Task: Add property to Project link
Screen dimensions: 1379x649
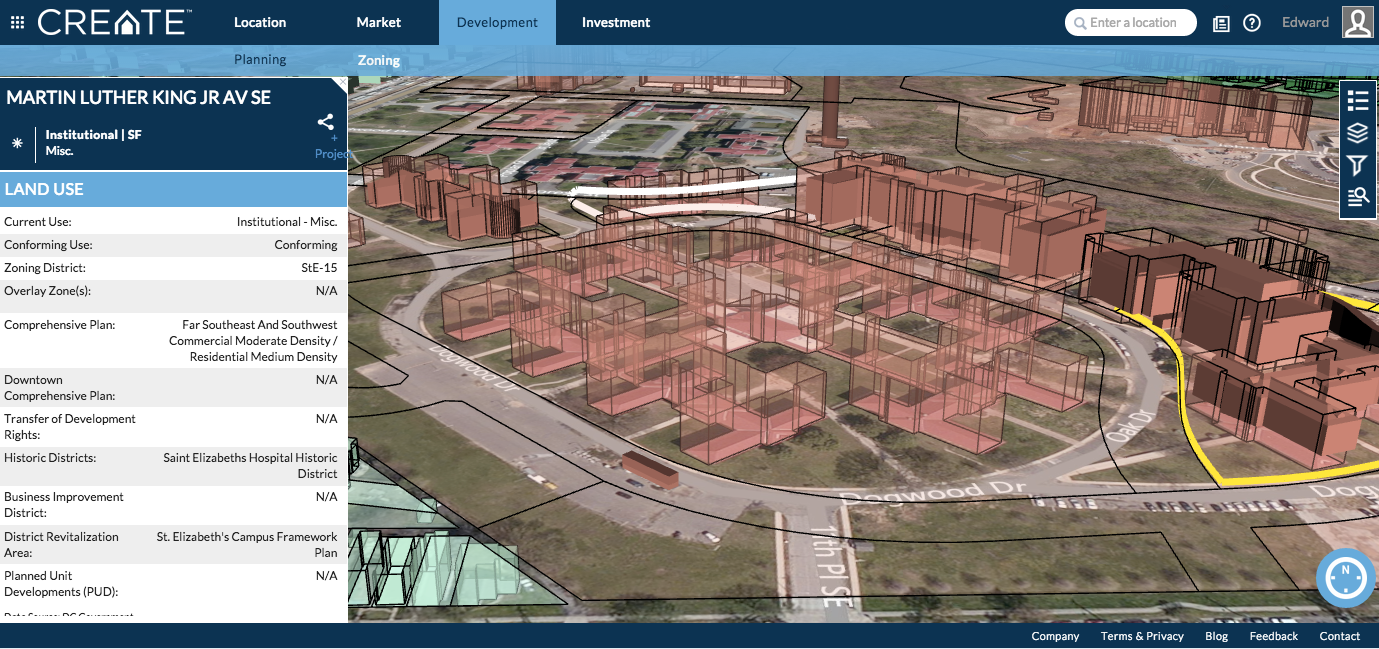Action: (333, 147)
